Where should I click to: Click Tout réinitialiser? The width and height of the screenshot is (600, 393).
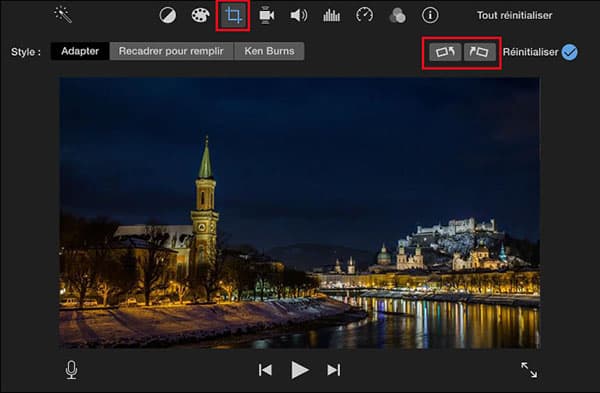click(514, 15)
